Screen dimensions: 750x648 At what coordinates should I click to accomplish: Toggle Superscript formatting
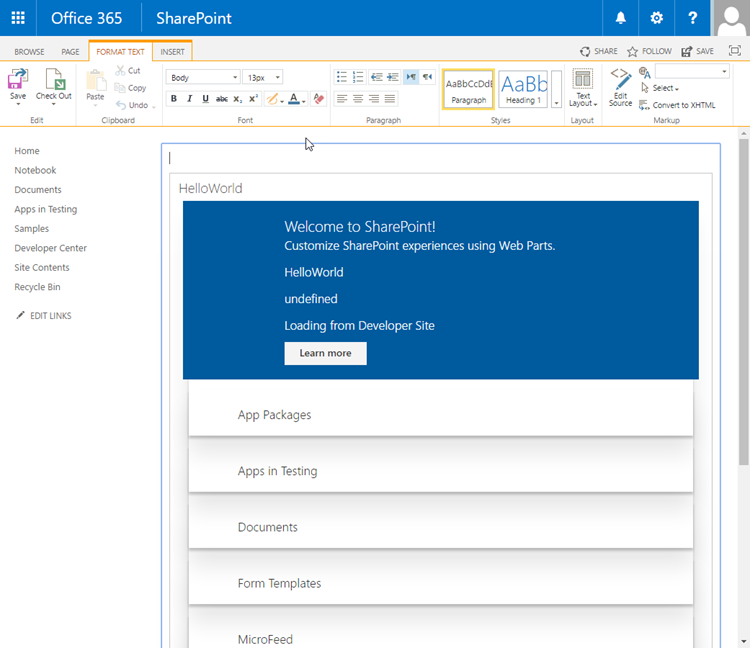click(x=254, y=99)
